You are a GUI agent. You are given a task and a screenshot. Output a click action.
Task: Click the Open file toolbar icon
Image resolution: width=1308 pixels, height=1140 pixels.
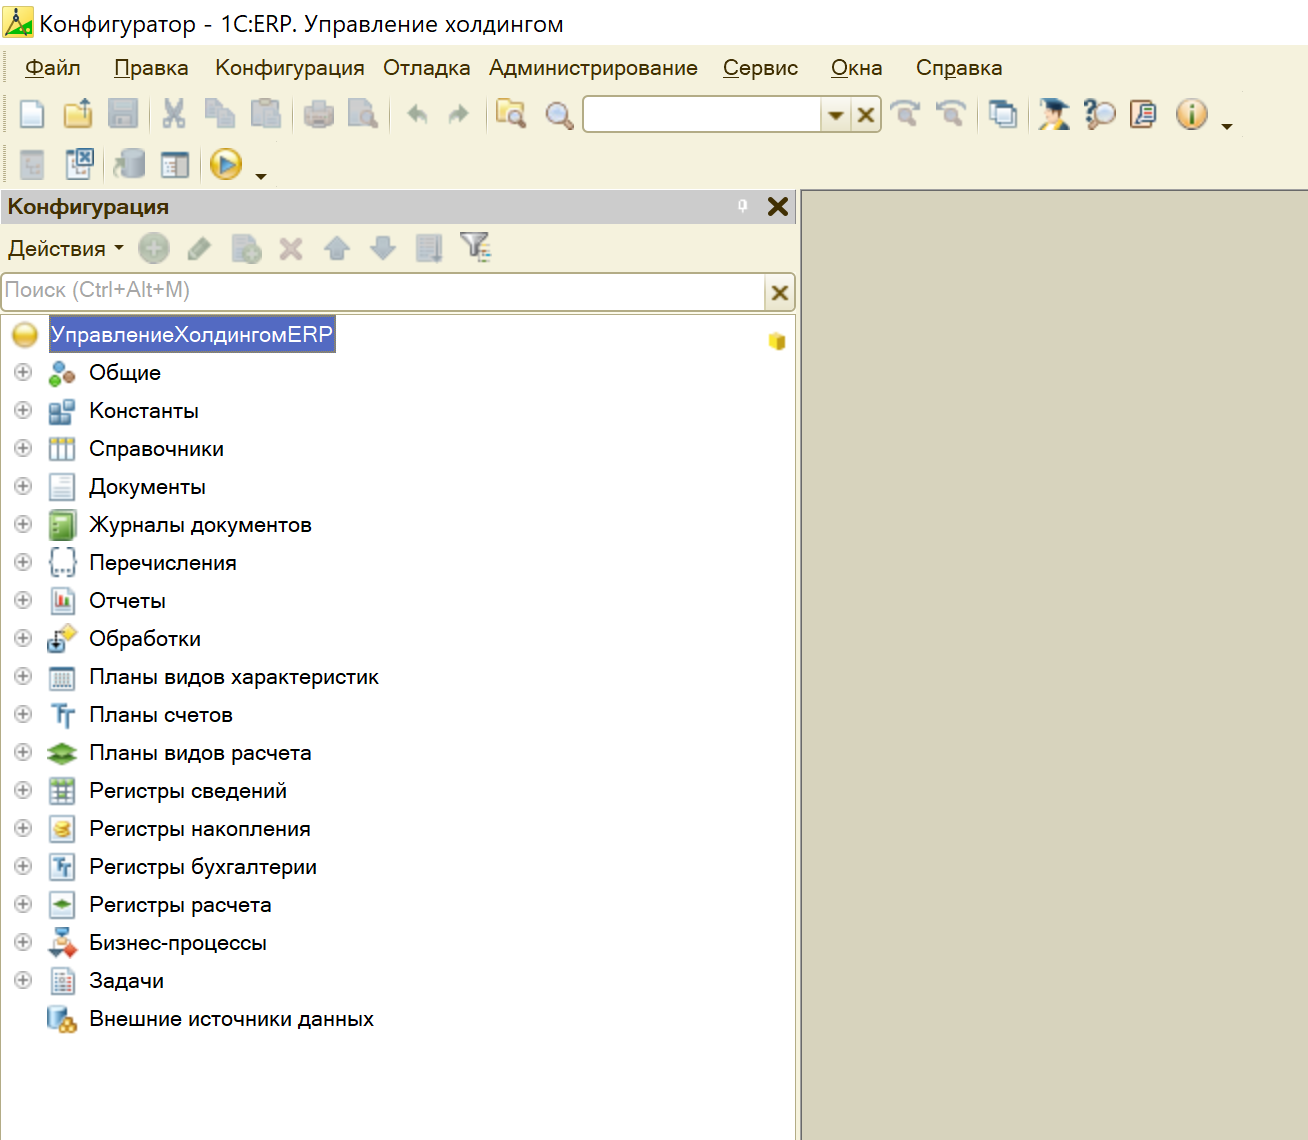point(78,114)
